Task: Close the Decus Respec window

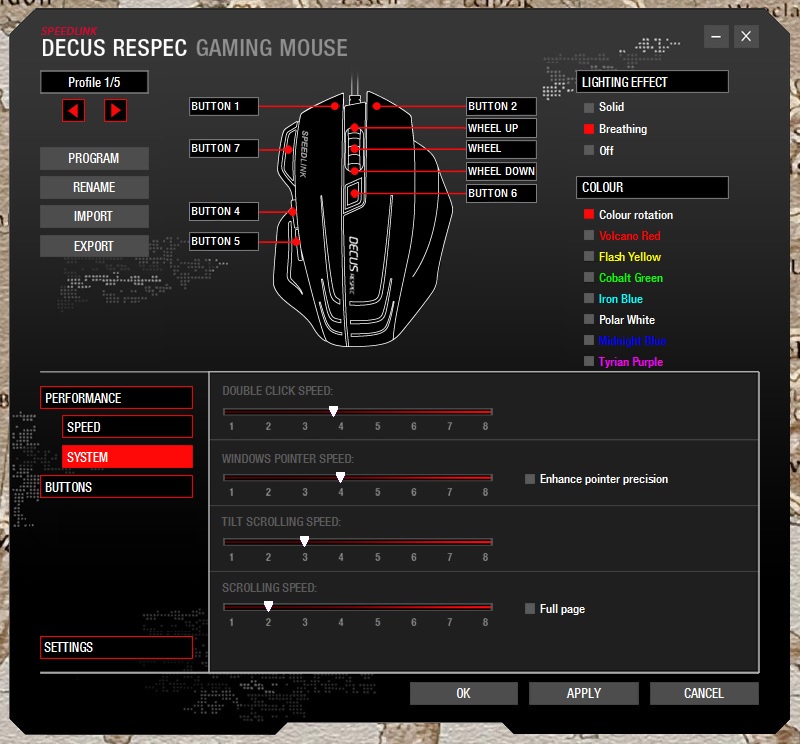Action: pos(746,36)
